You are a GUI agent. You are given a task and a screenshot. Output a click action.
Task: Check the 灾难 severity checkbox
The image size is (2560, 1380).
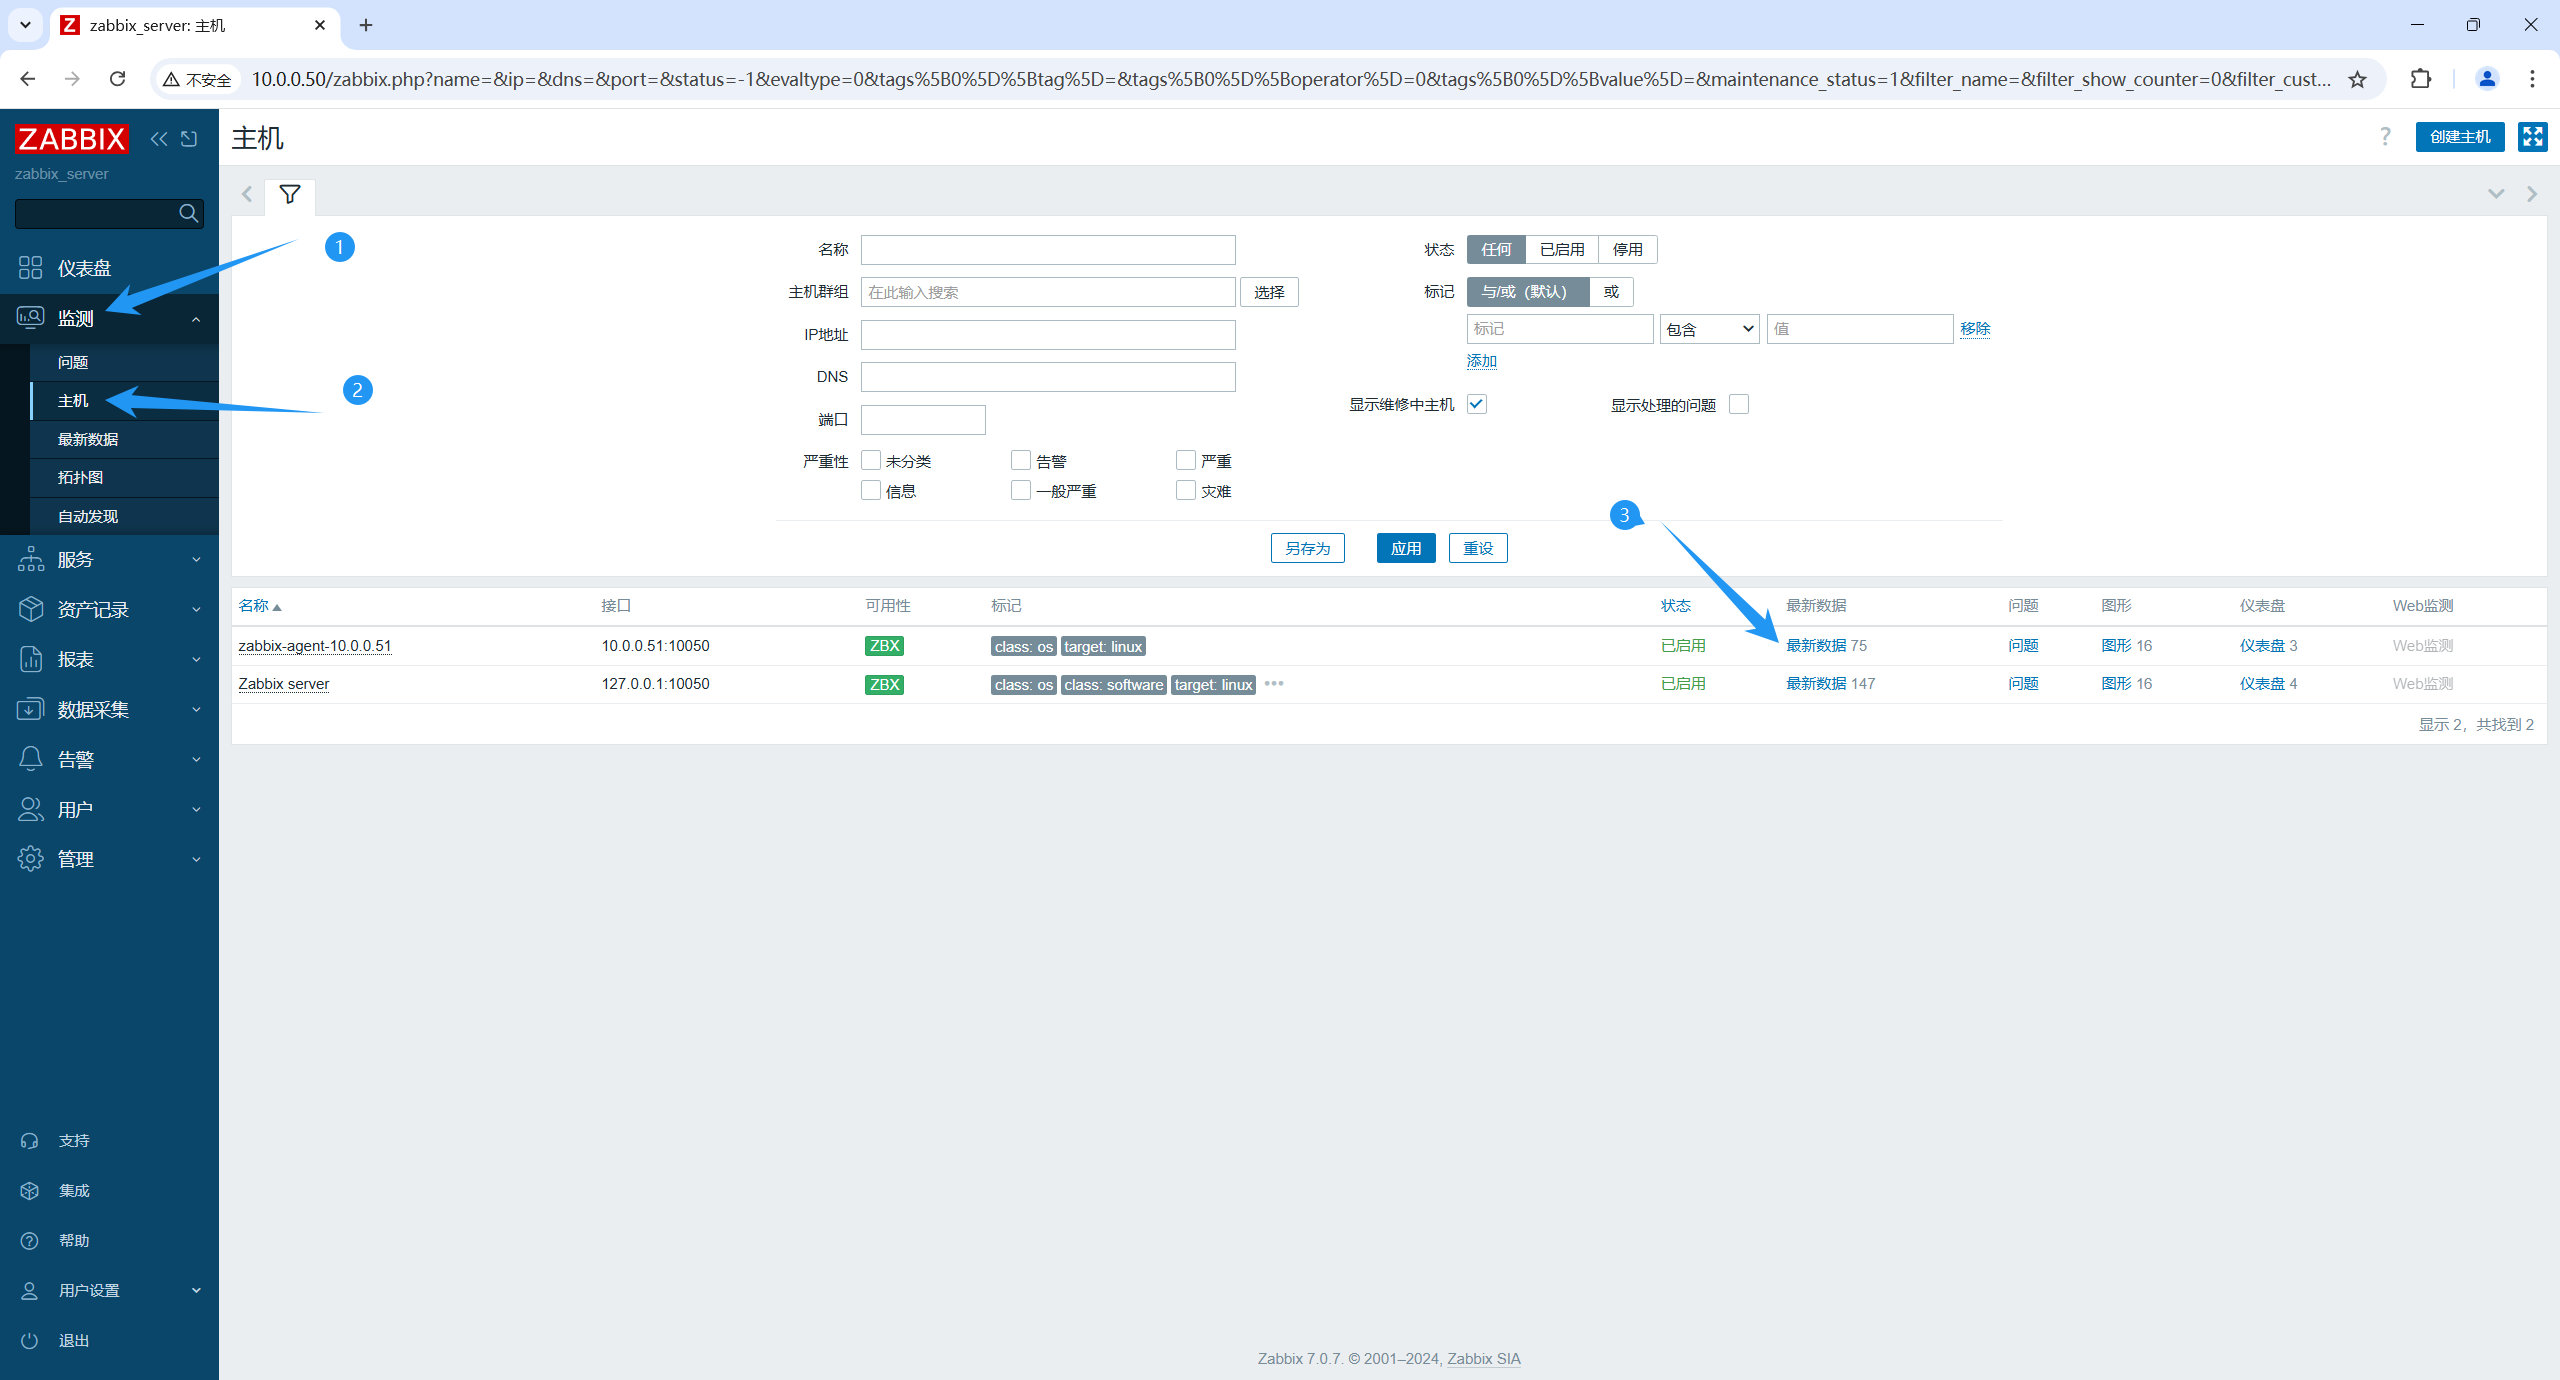pos(1186,491)
